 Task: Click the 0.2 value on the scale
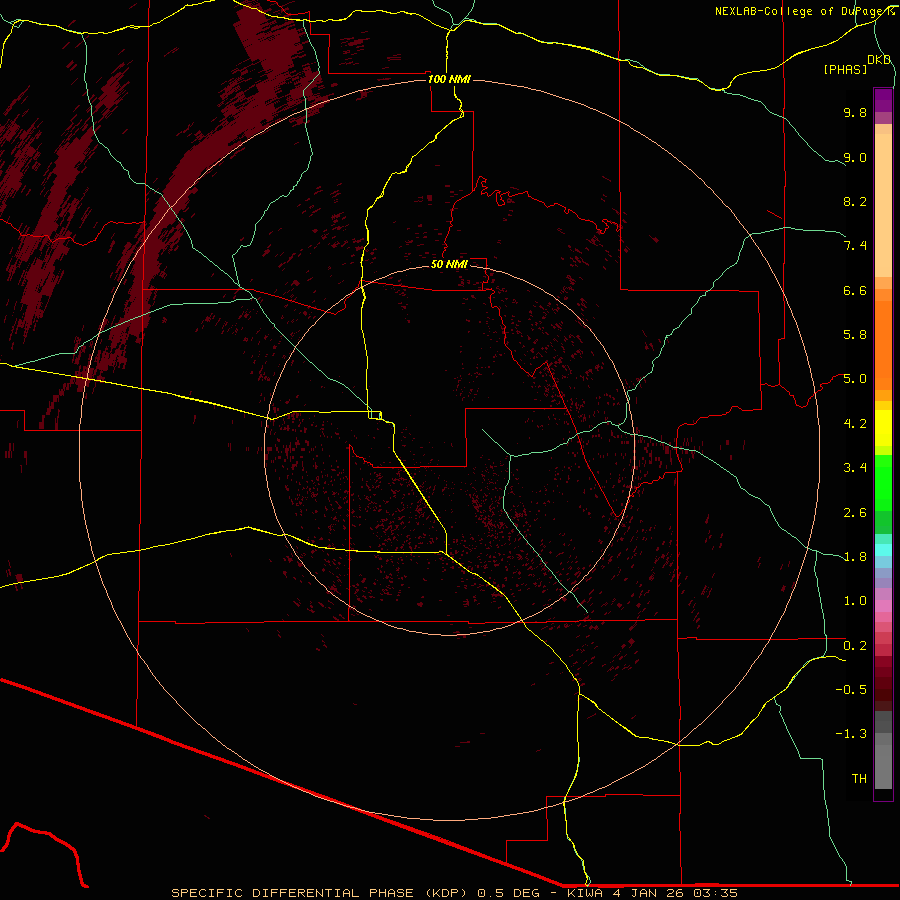tap(855, 646)
